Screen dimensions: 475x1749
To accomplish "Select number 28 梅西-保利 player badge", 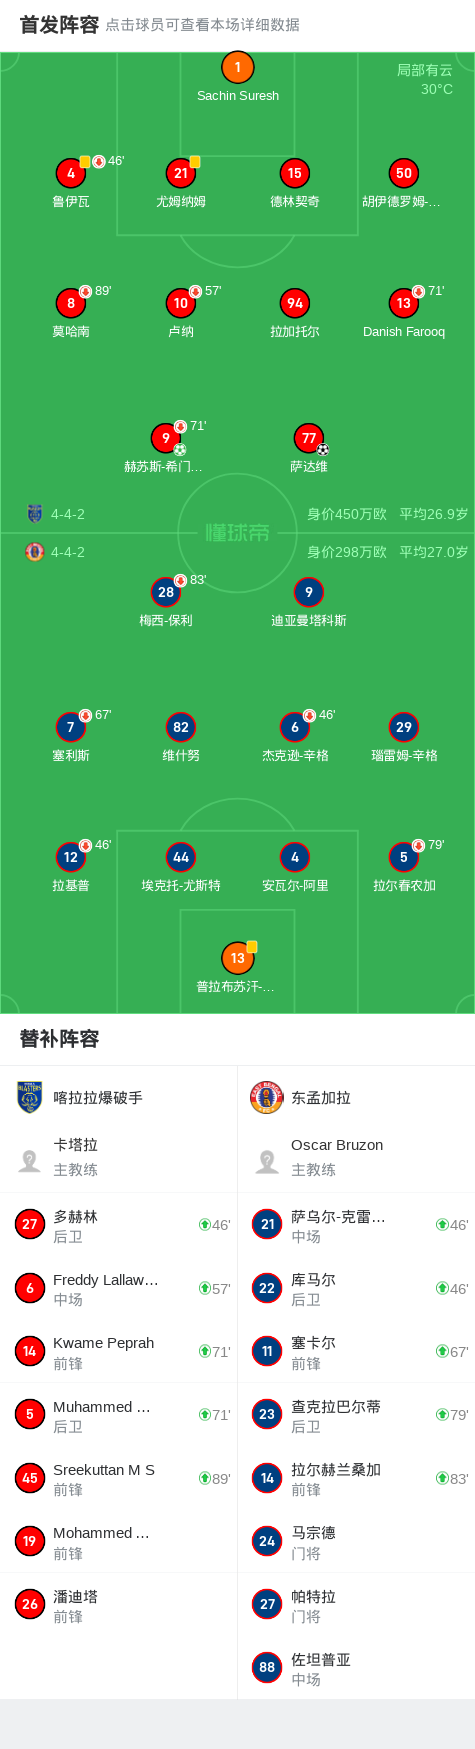I will pyautogui.click(x=166, y=592).
